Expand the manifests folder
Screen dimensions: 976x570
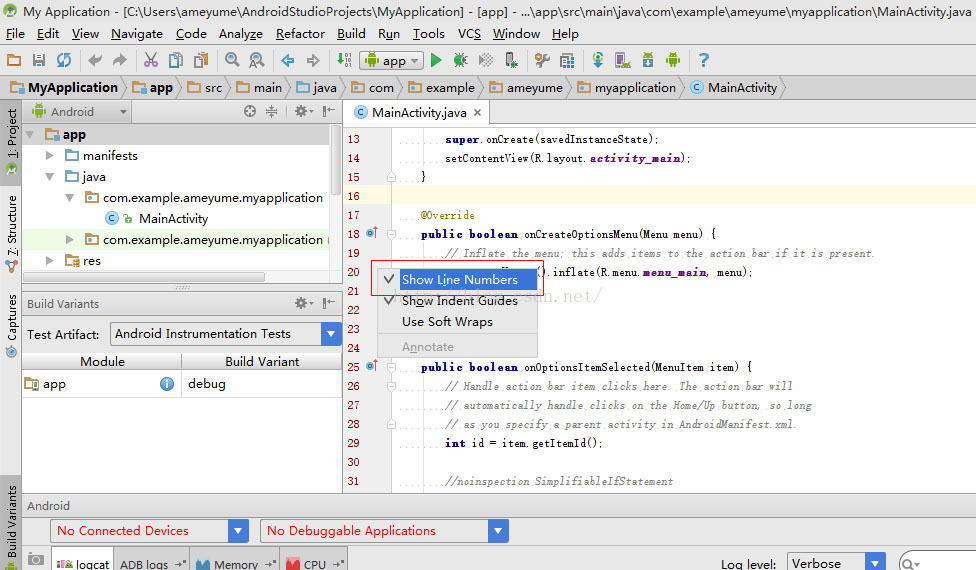(50, 156)
